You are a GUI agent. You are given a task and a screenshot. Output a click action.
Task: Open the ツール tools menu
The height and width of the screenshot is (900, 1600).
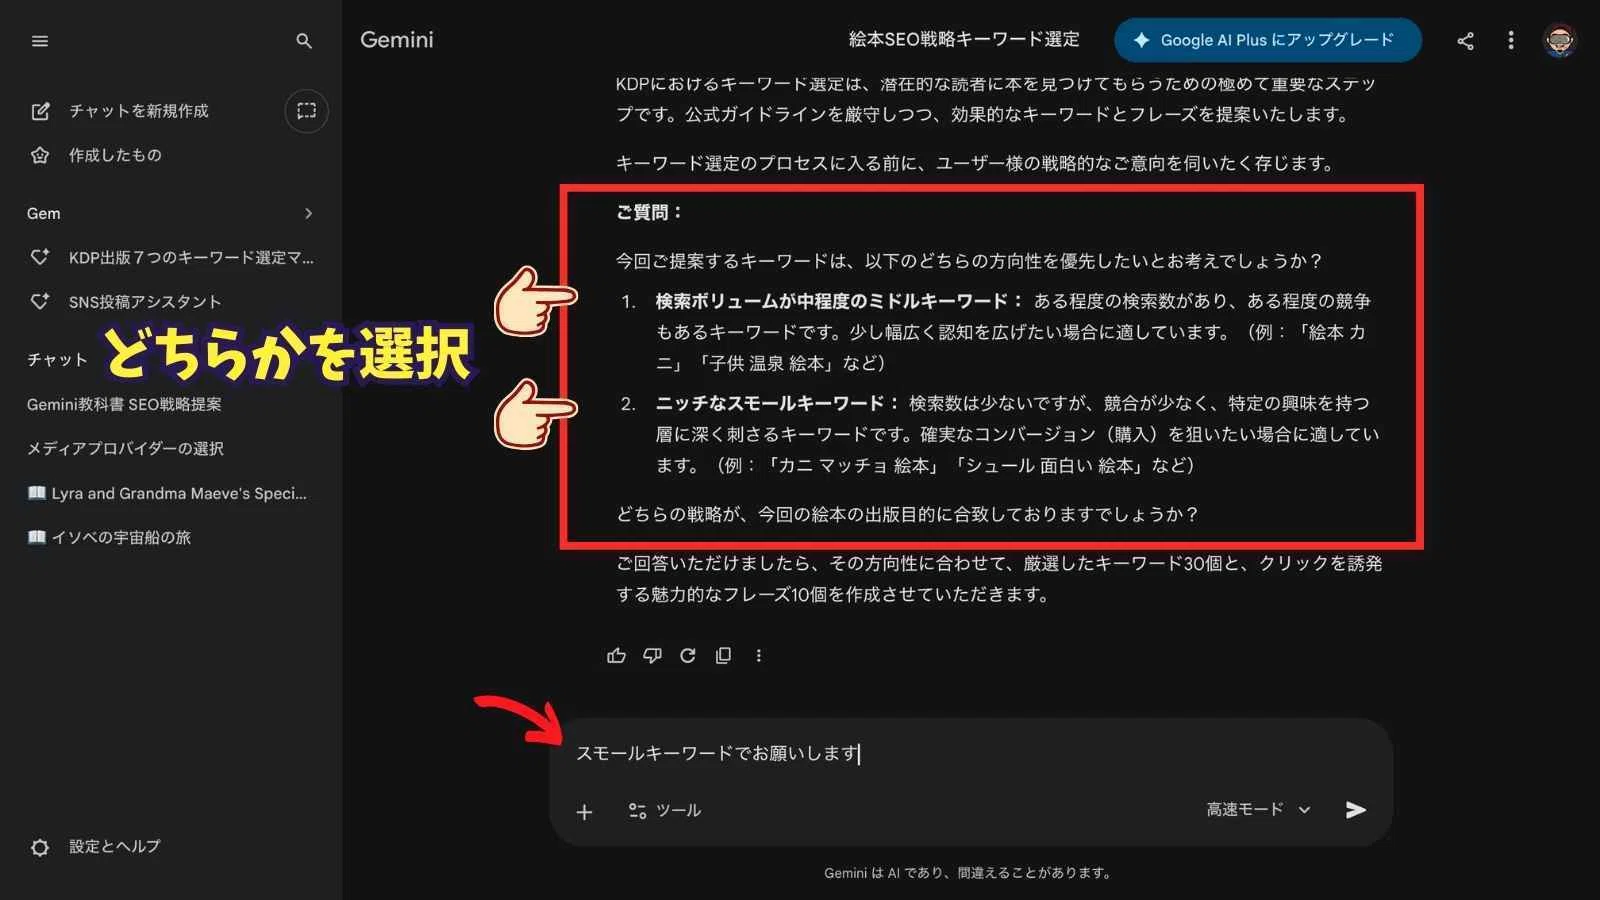click(664, 811)
